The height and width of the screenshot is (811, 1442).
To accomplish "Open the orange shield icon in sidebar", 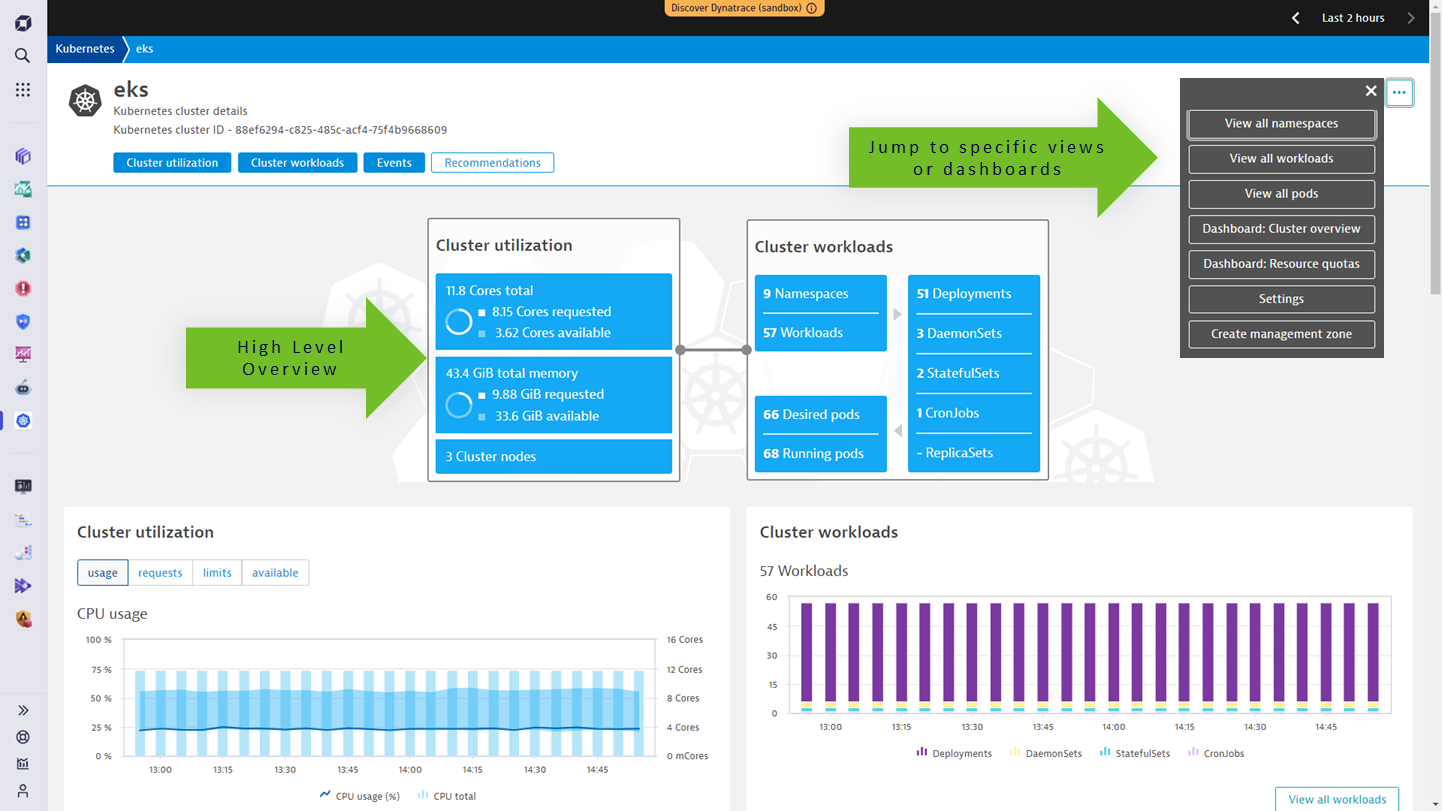I will (x=22, y=619).
